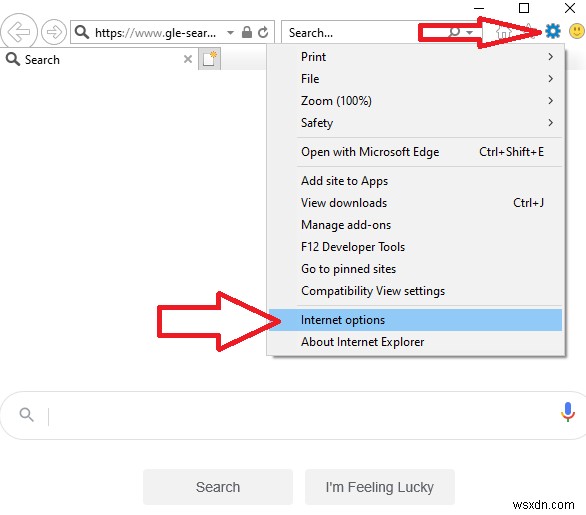Click the padlock security icon
The width and height of the screenshot is (586, 515).
click(247, 32)
